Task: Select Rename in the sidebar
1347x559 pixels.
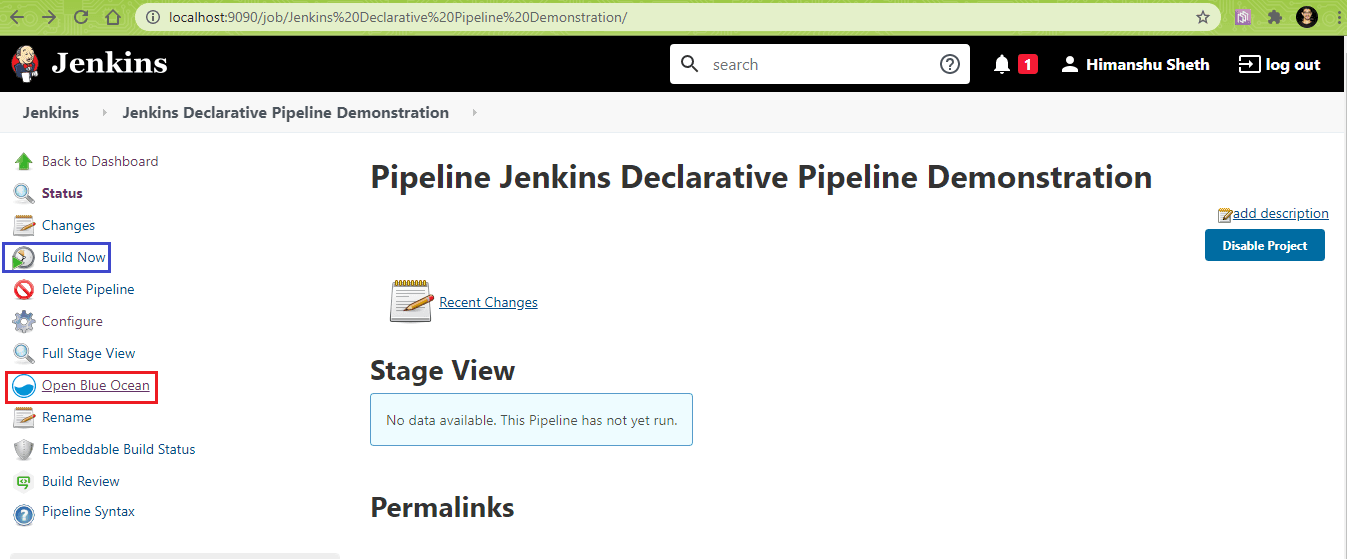Action: [67, 417]
